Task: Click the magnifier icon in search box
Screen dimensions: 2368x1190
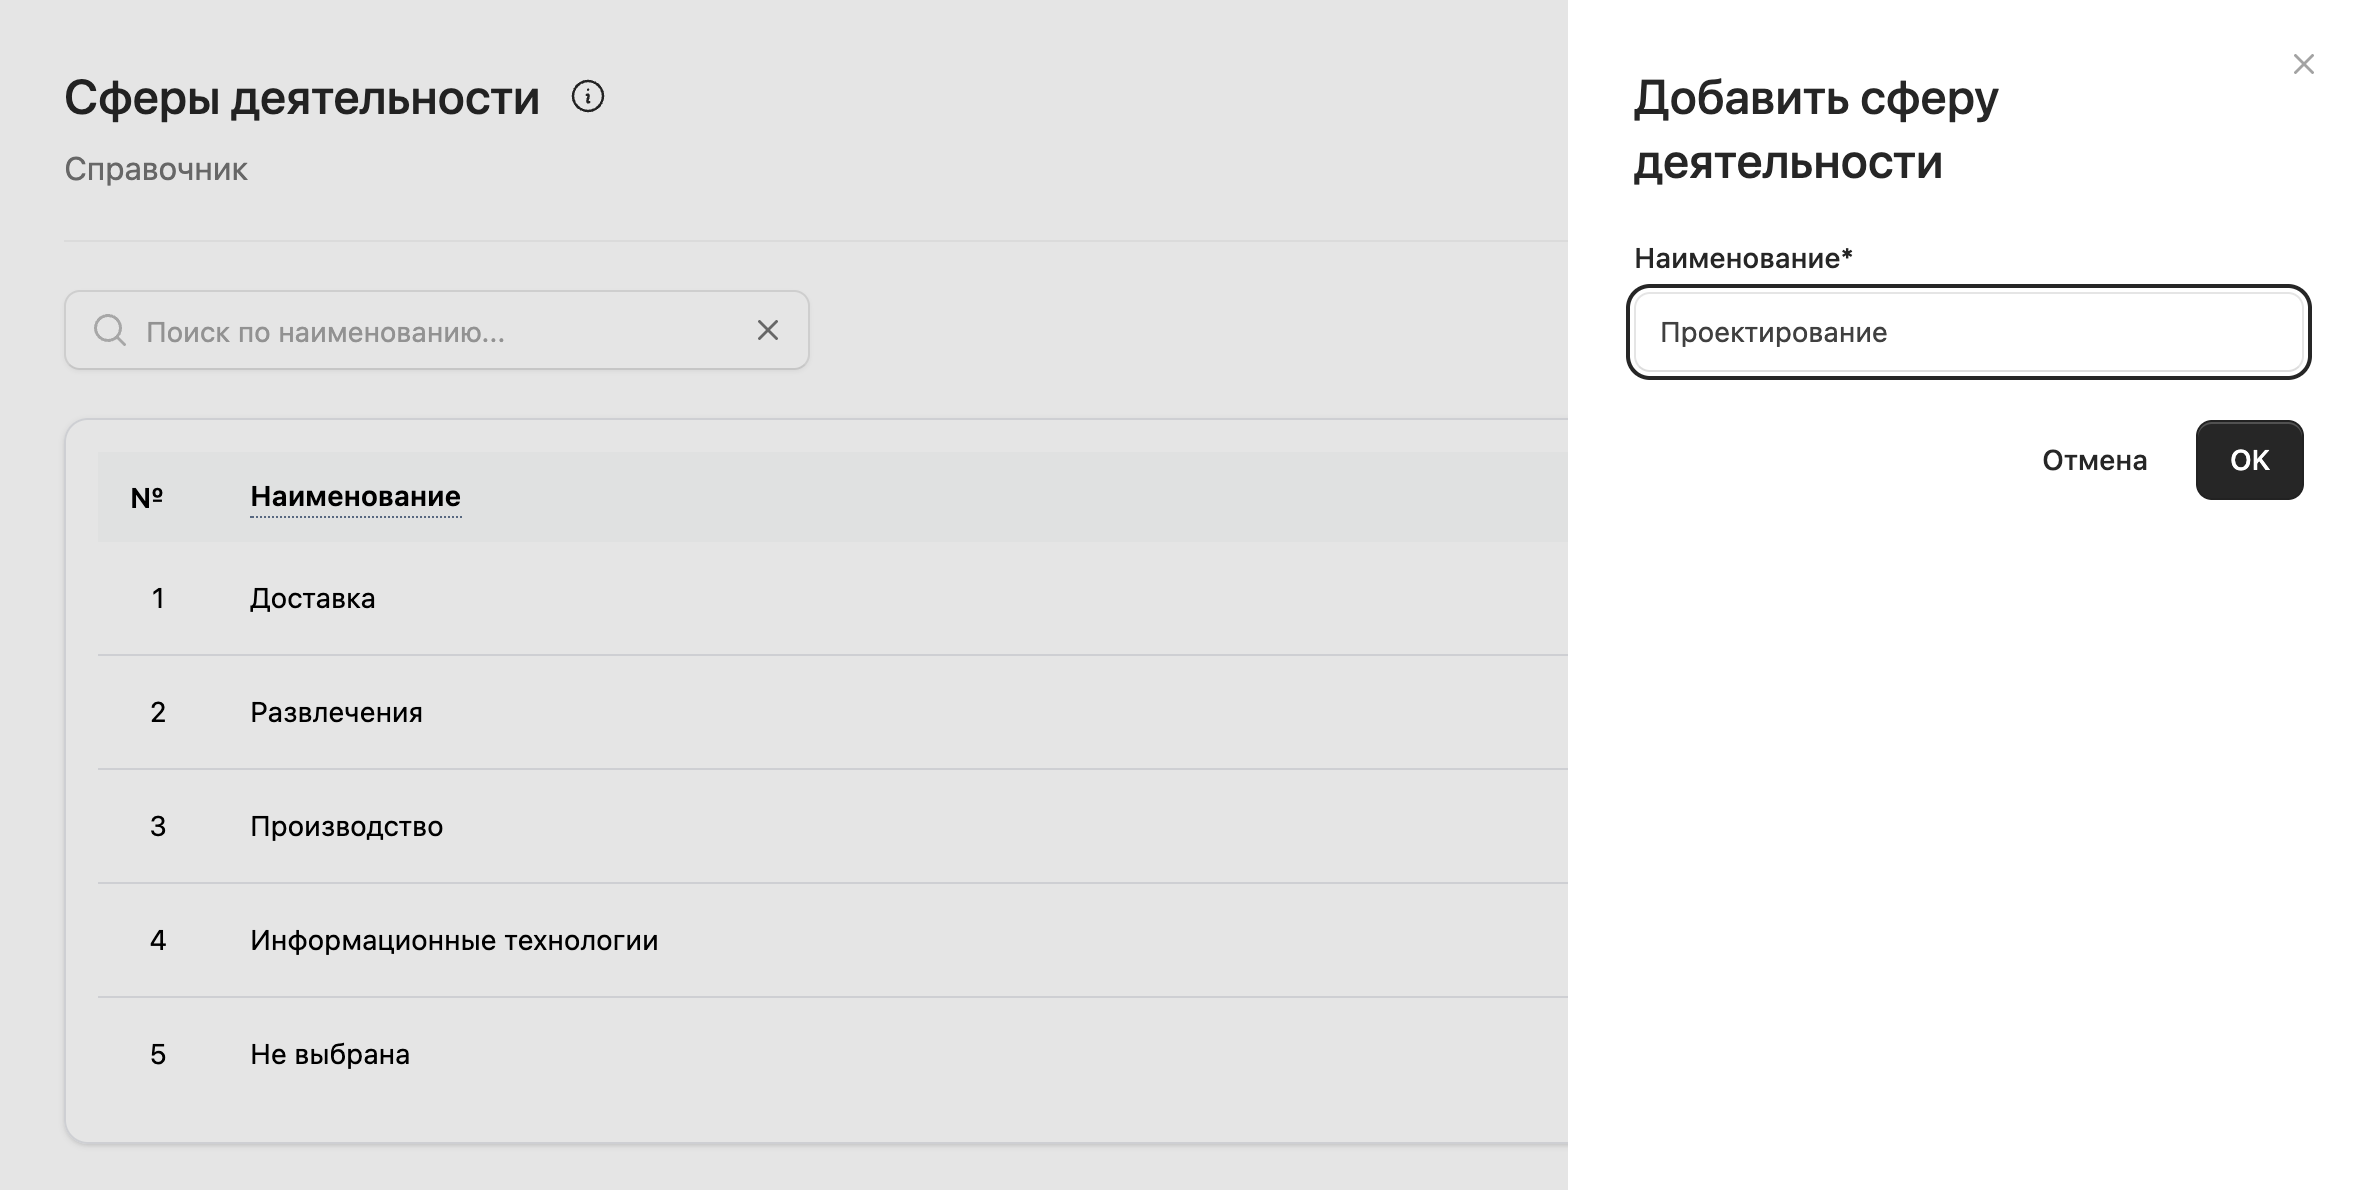Action: tap(110, 330)
